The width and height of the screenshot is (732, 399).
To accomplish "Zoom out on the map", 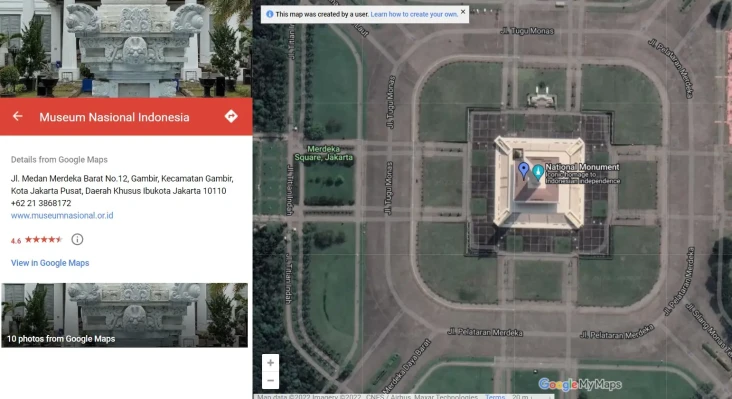I will point(270,380).
